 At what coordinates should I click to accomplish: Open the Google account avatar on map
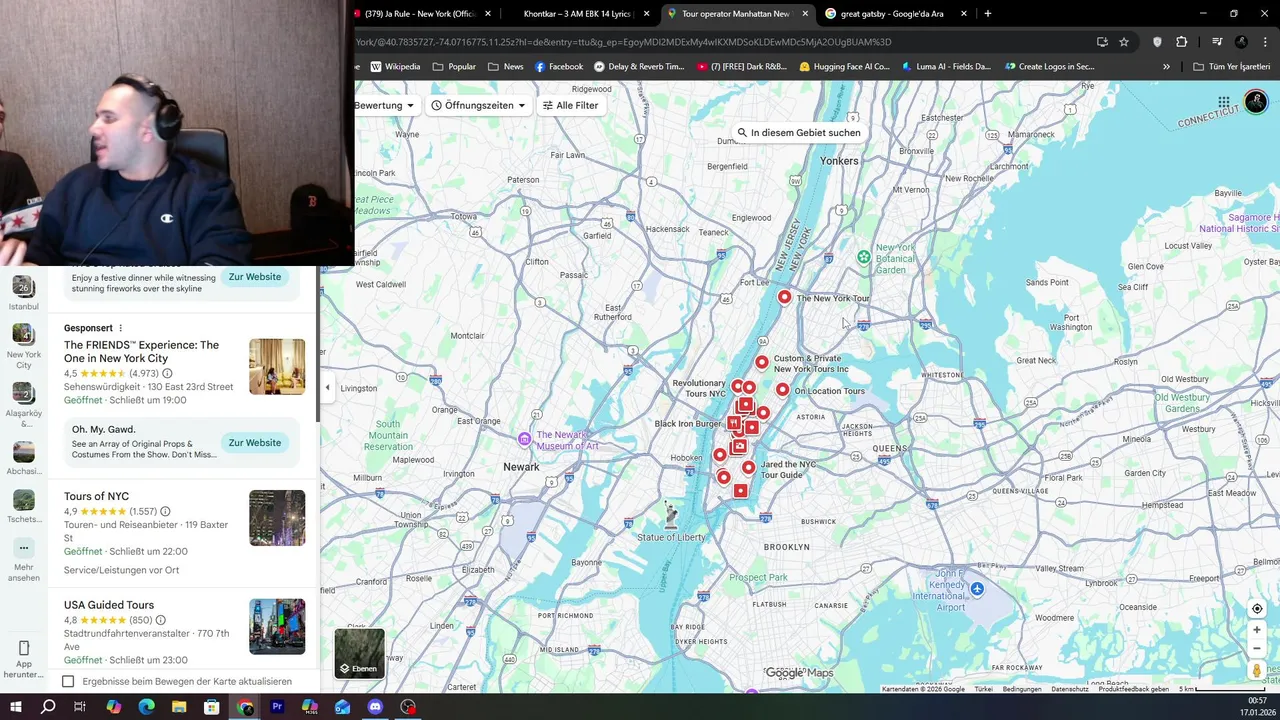pyautogui.click(x=1256, y=102)
